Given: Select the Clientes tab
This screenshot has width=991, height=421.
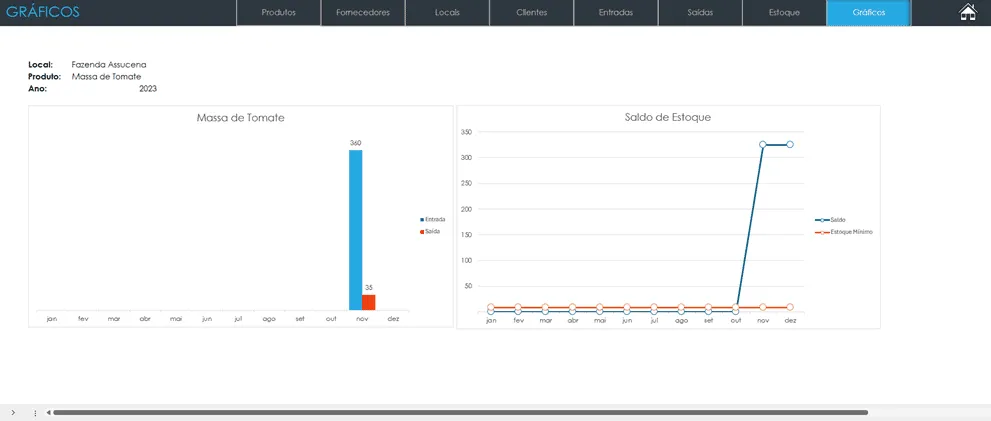Looking at the screenshot, I should click(532, 13).
